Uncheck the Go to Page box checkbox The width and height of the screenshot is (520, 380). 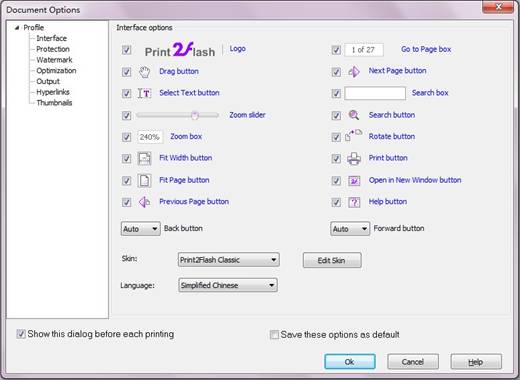tap(336, 50)
